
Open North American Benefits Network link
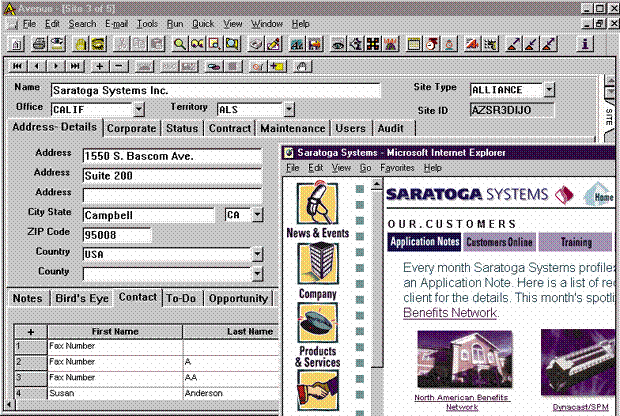[462, 402]
